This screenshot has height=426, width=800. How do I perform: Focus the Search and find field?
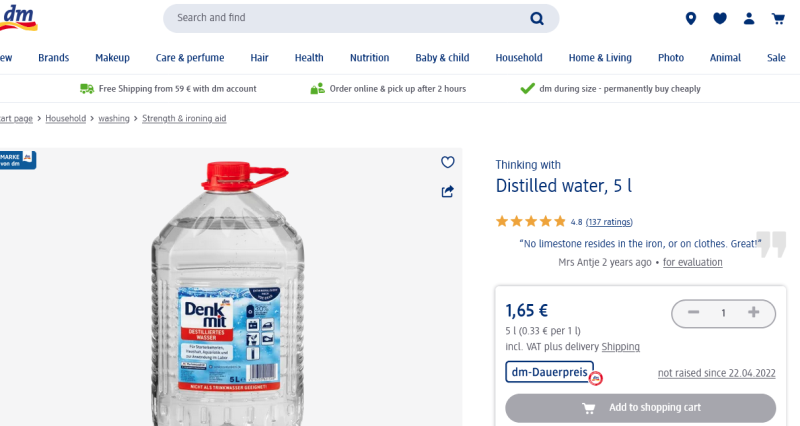coord(340,18)
